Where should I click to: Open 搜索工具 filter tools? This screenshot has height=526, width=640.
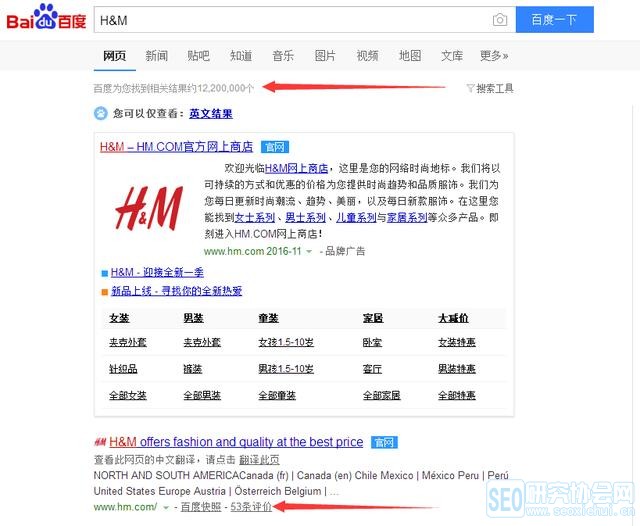(495, 88)
